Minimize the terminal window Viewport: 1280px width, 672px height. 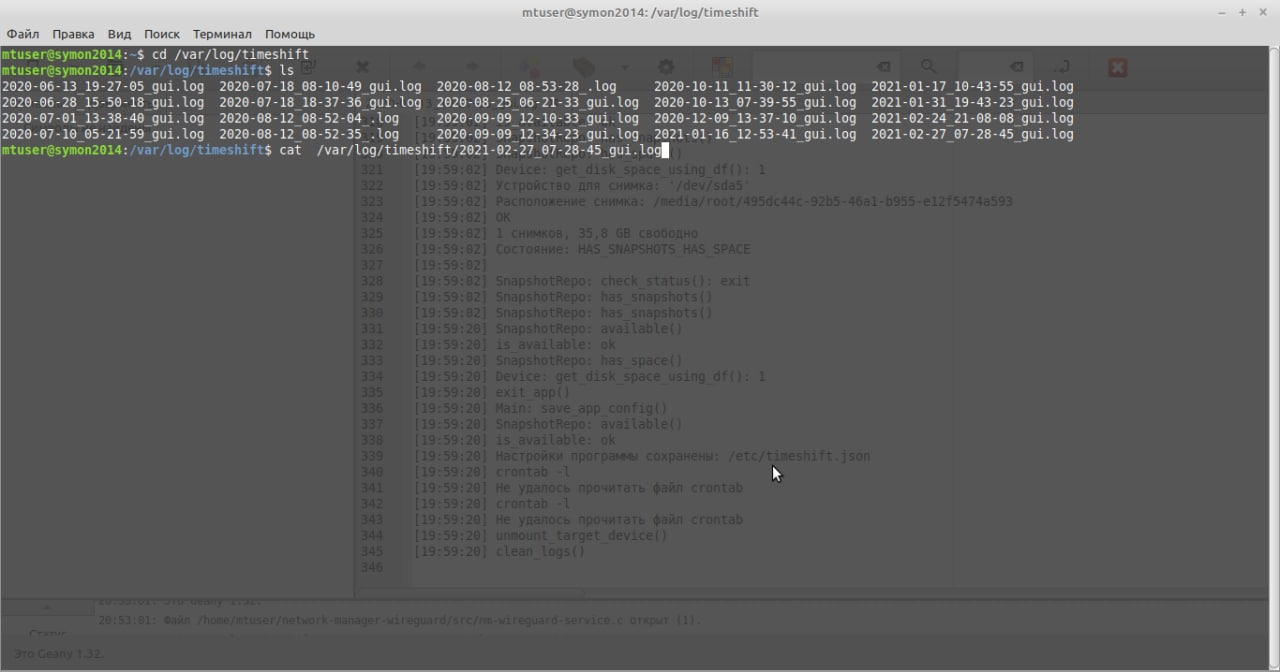[1222, 12]
